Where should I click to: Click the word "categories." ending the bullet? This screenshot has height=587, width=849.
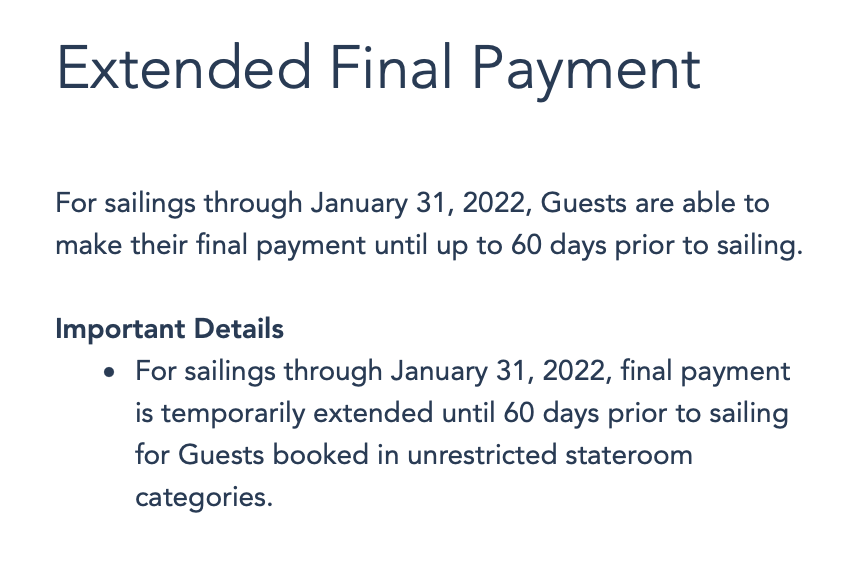click(204, 497)
